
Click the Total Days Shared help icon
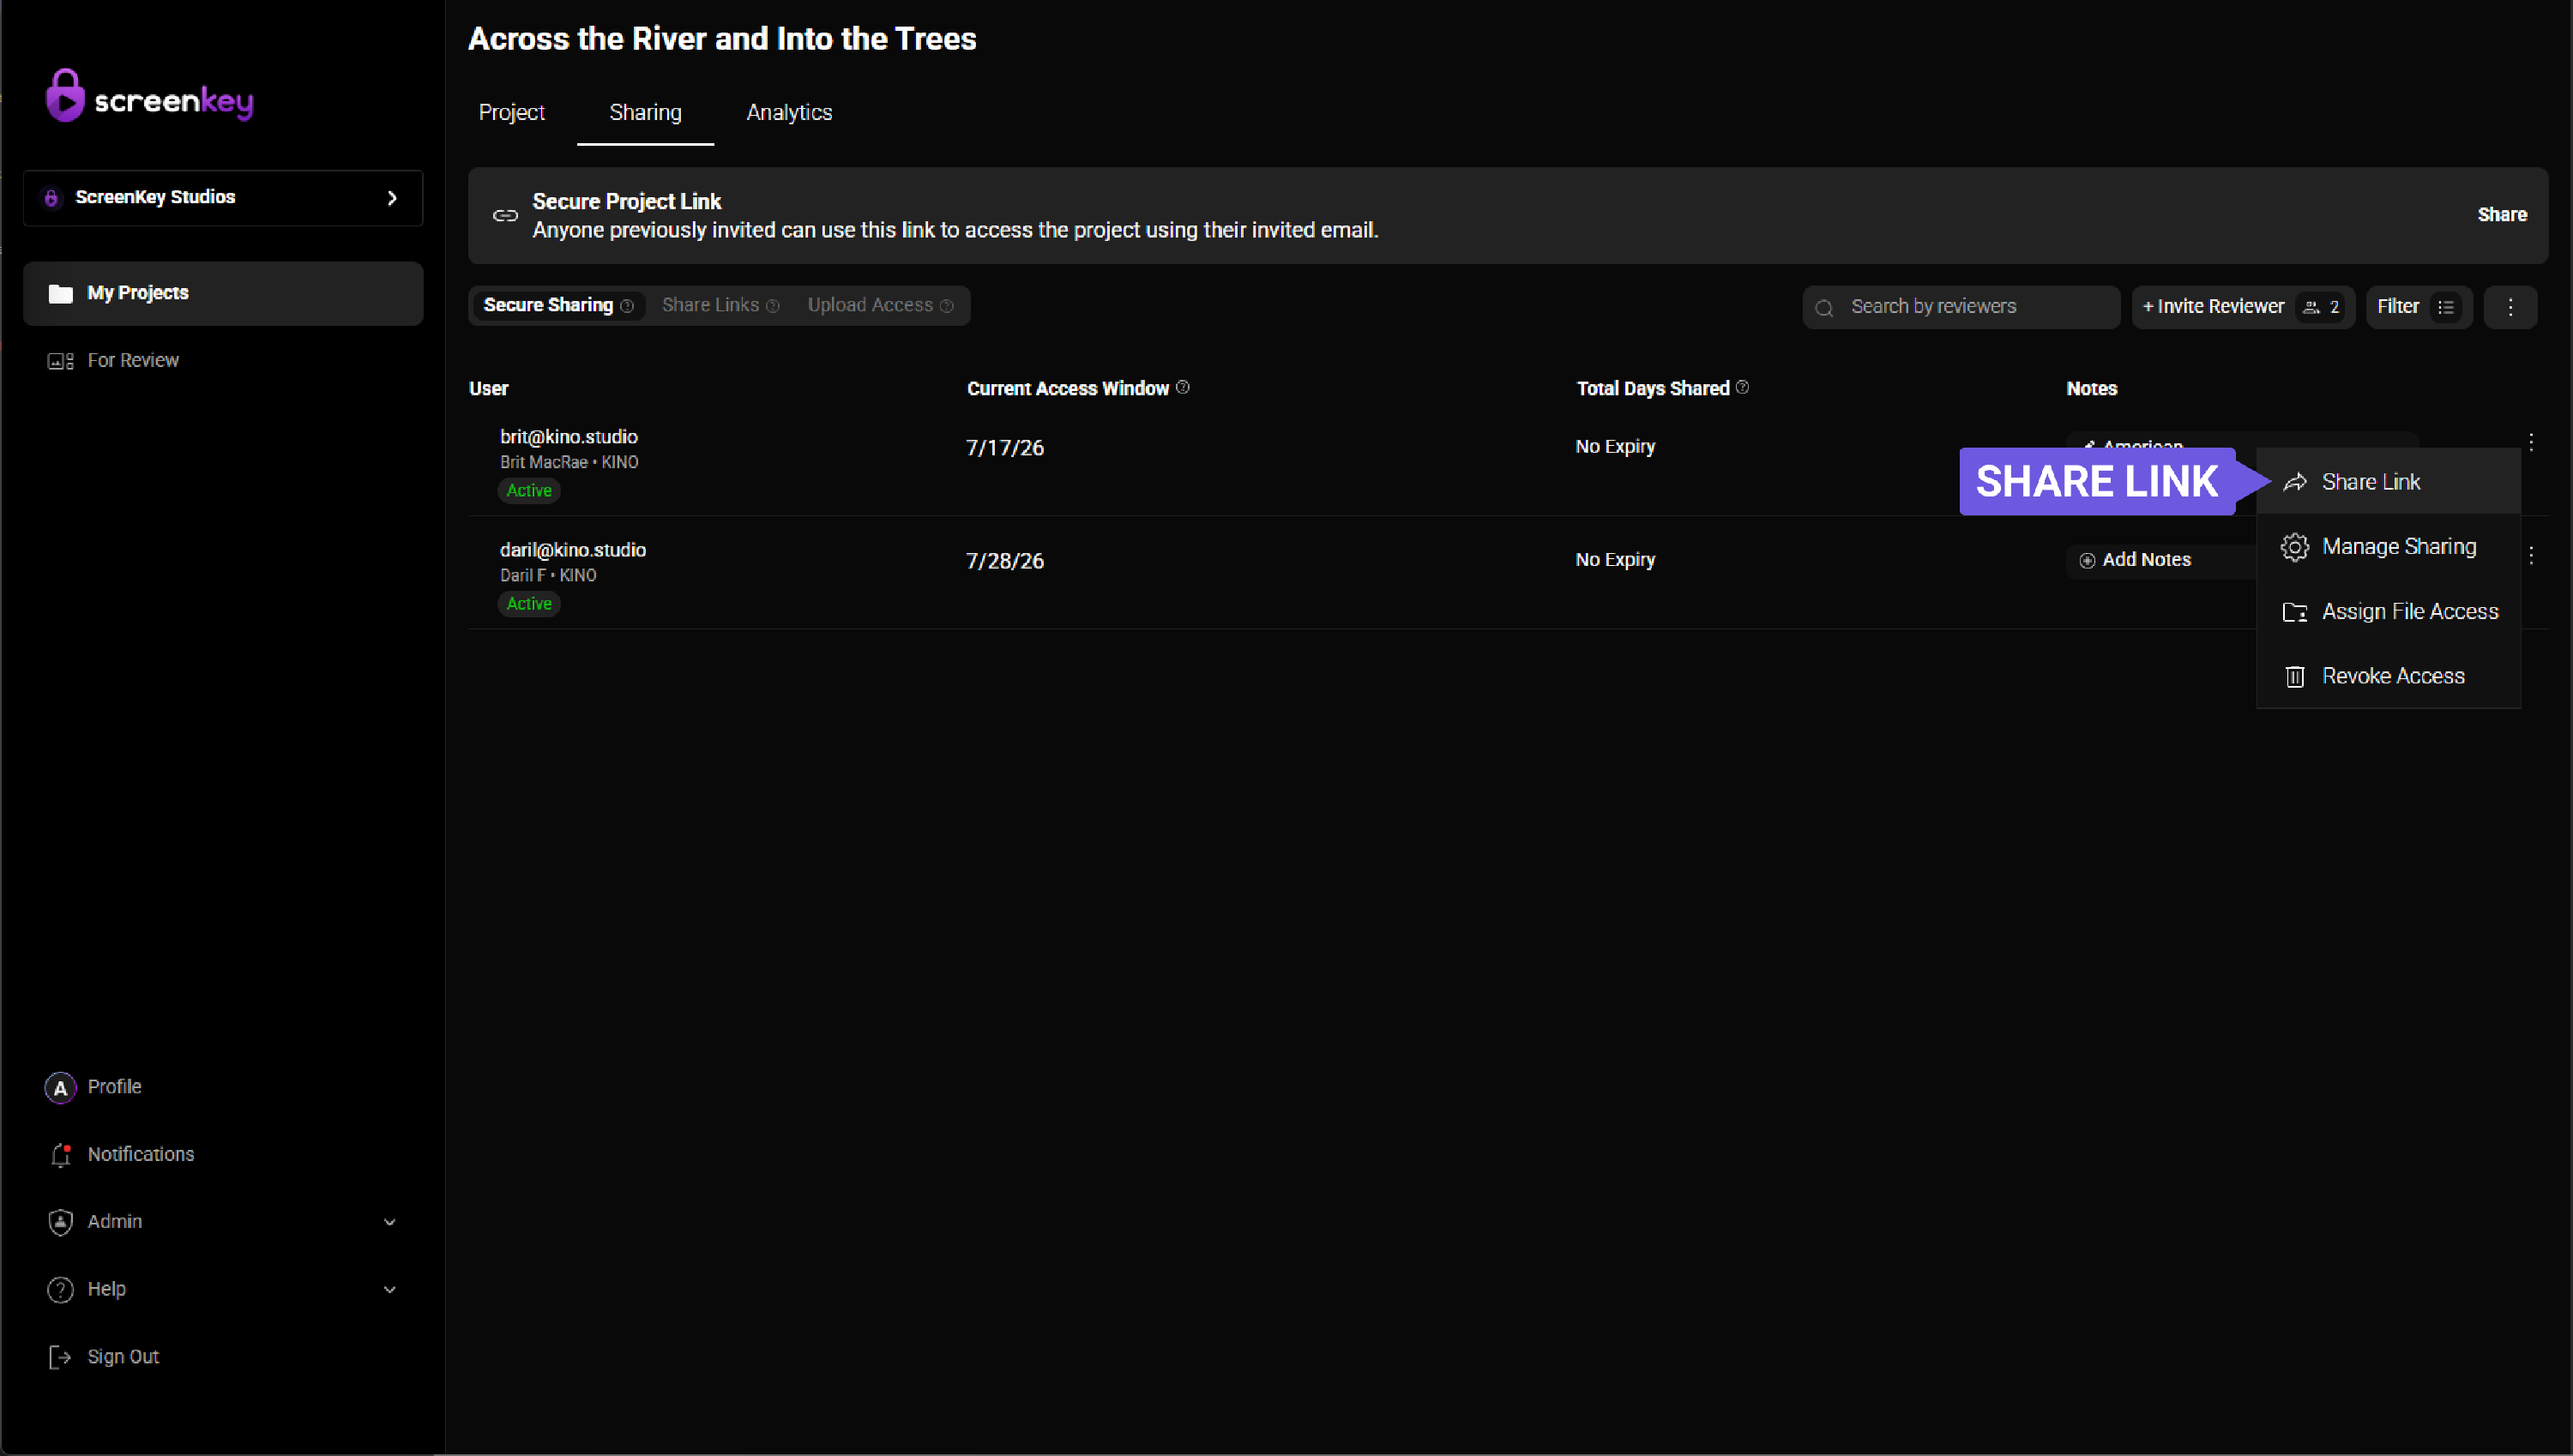tap(1743, 387)
